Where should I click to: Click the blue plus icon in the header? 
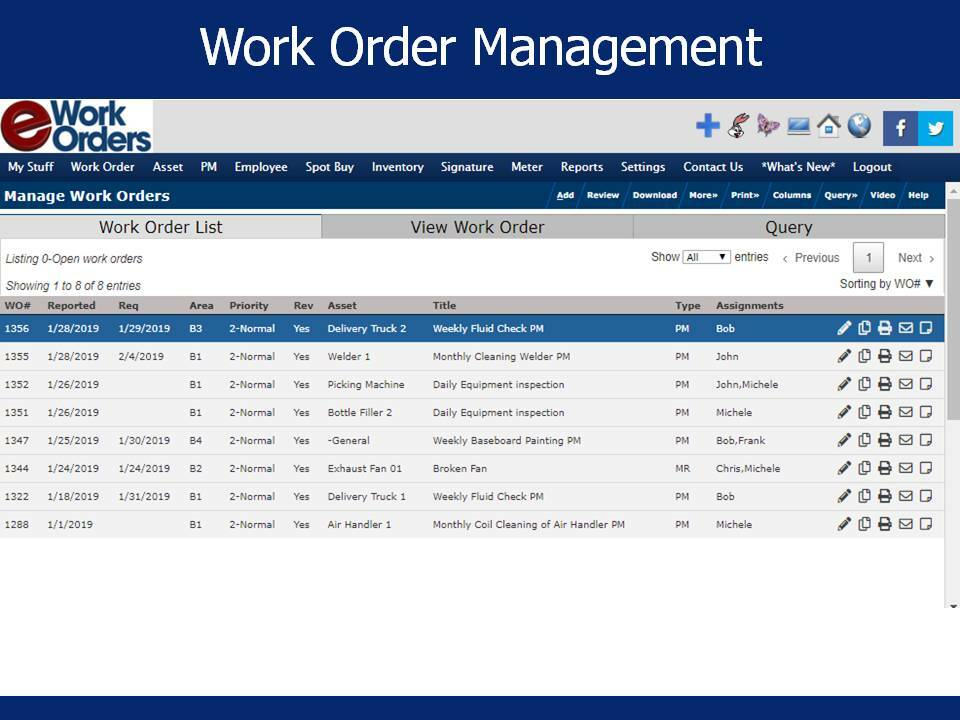click(x=707, y=127)
